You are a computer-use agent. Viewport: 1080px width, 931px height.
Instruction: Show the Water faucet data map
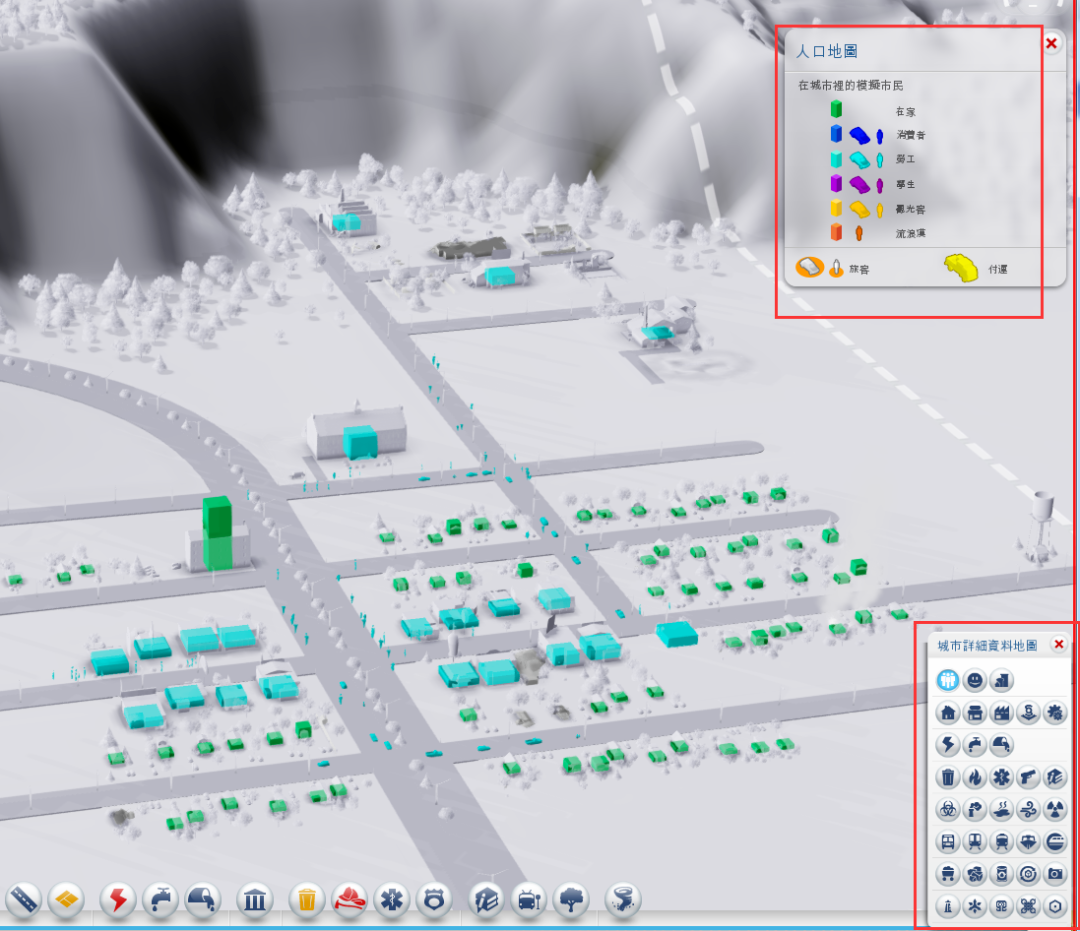pos(975,744)
